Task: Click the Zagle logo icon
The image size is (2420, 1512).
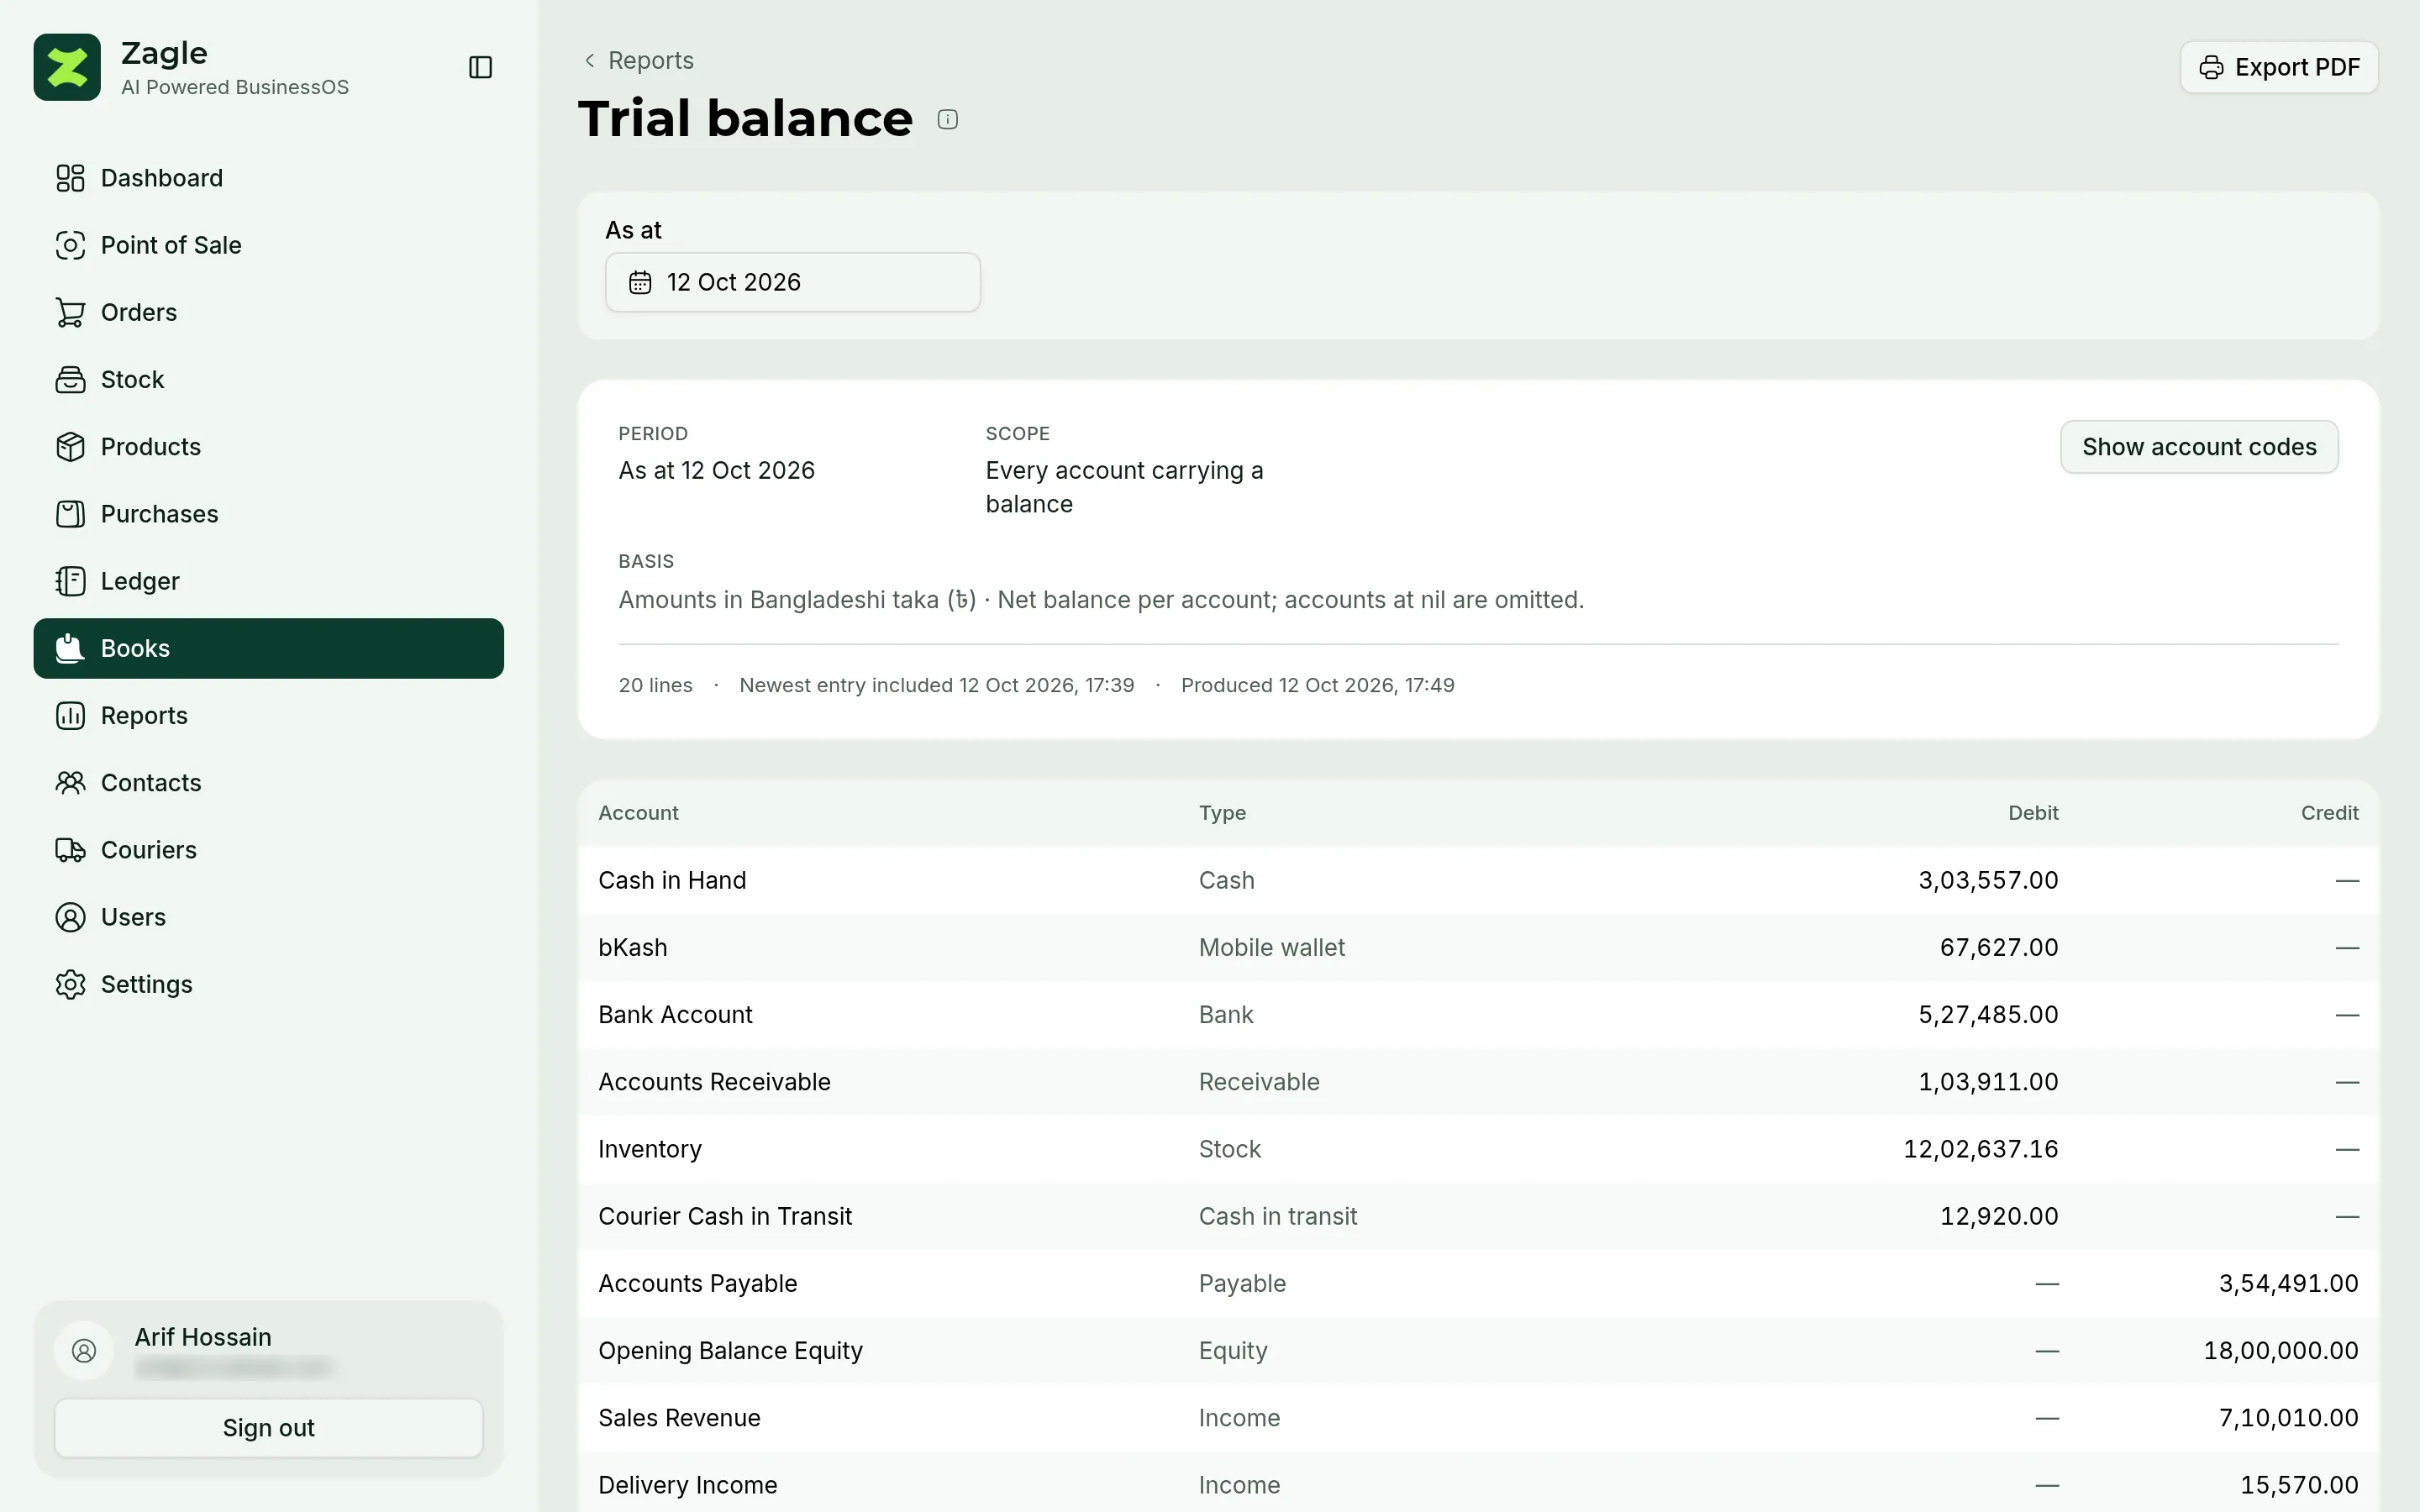Action: [67, 67]
